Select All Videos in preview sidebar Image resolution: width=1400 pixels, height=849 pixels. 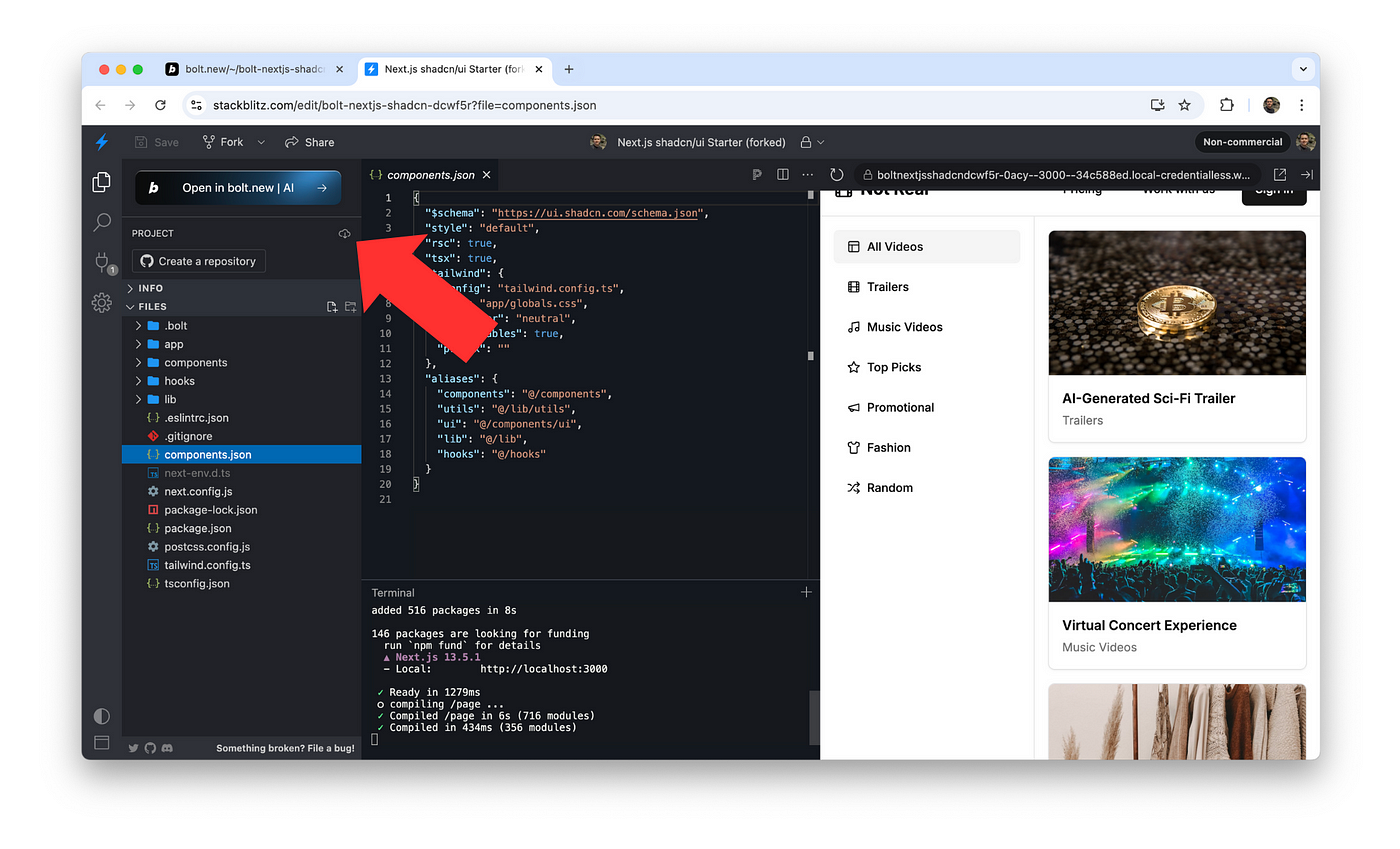[x=927, y=247]
